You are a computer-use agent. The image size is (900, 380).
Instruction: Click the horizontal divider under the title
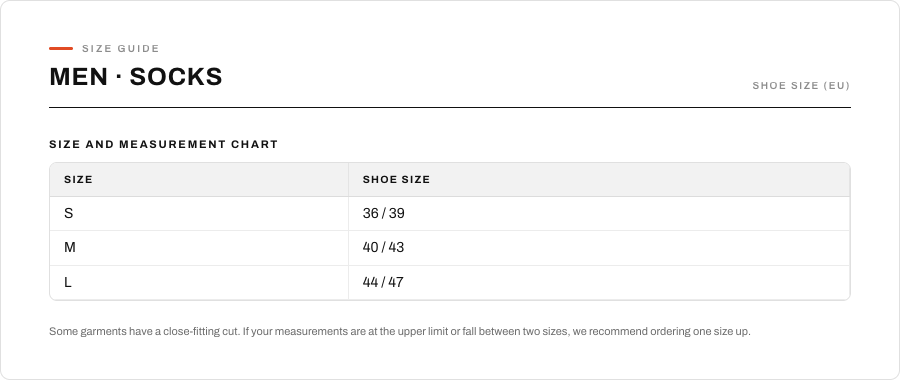[450, 107]
